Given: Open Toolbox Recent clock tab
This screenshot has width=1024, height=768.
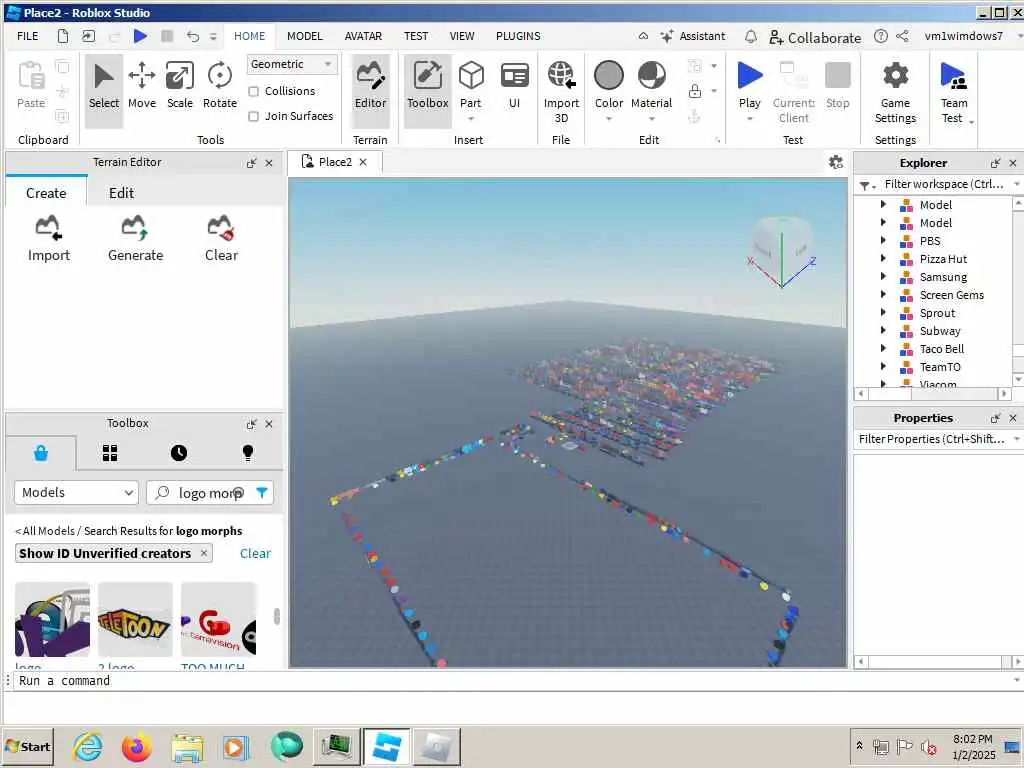Looking at the screenshot, I should (179, 453).
